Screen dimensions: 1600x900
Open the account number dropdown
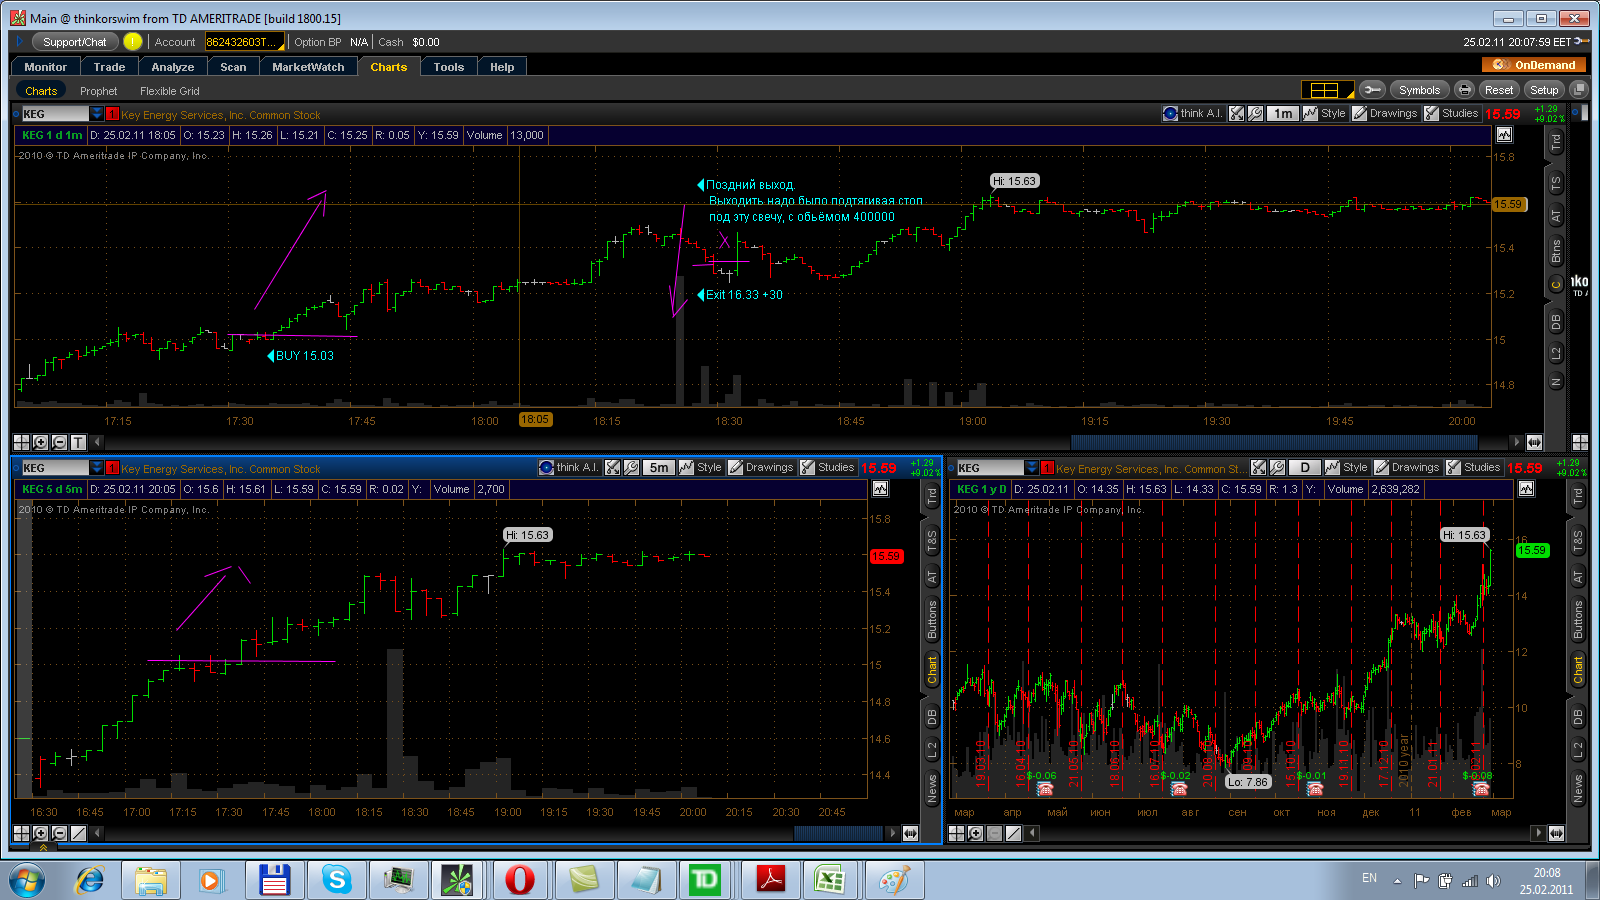[x=245, y=42]
